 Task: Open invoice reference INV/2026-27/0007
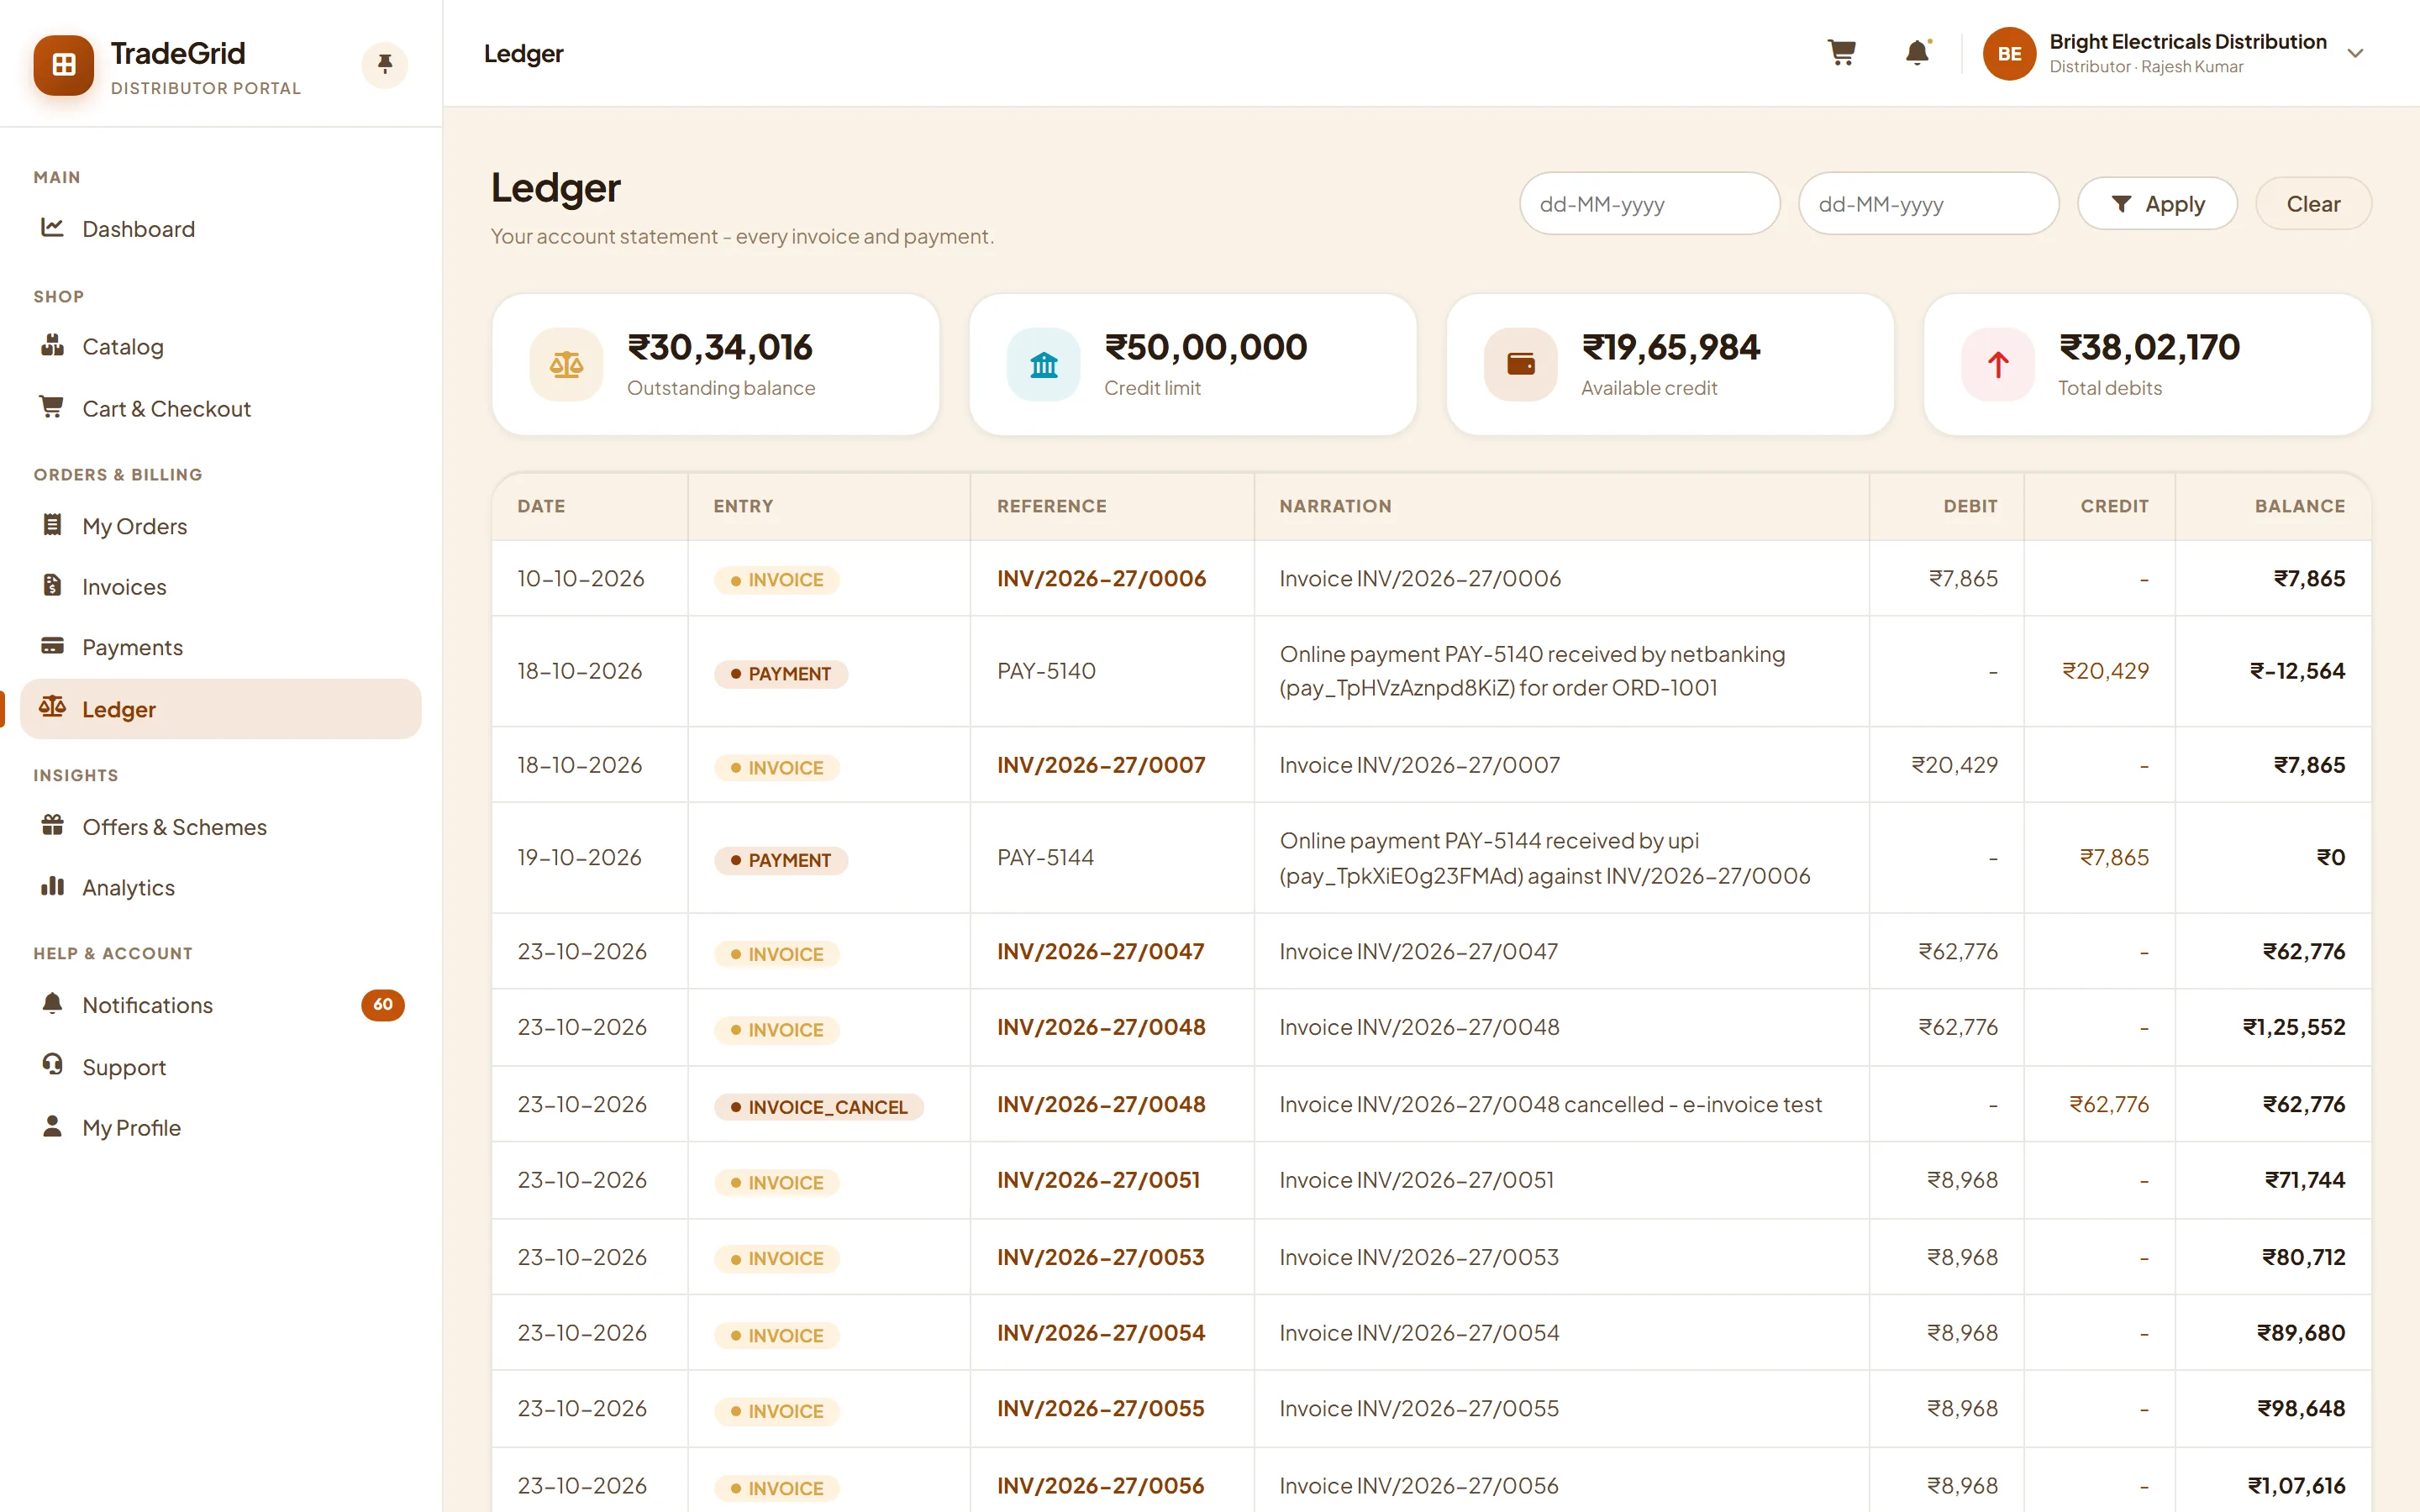1101,765
